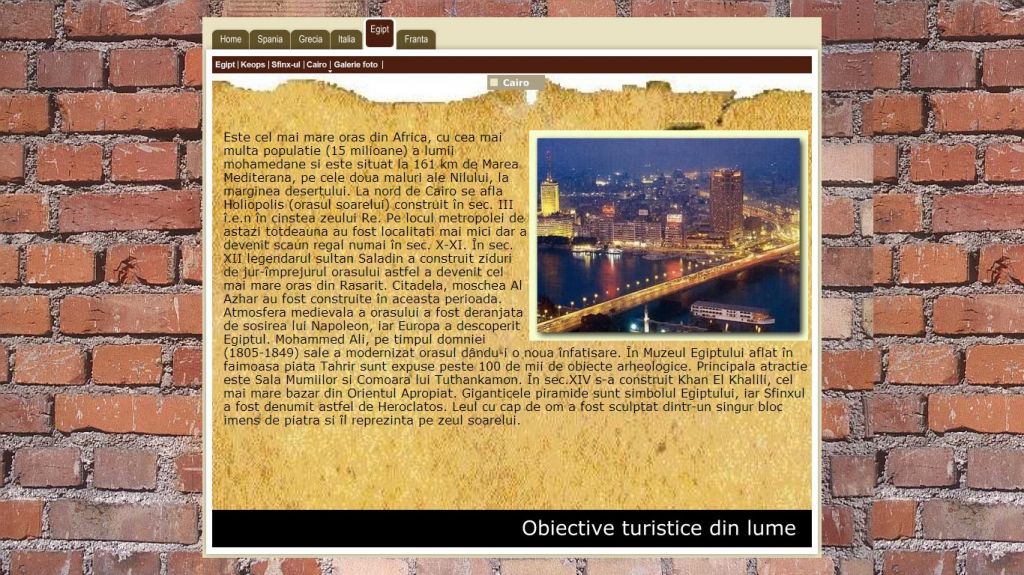
Task: Open the Home tab
Action: 230,40
